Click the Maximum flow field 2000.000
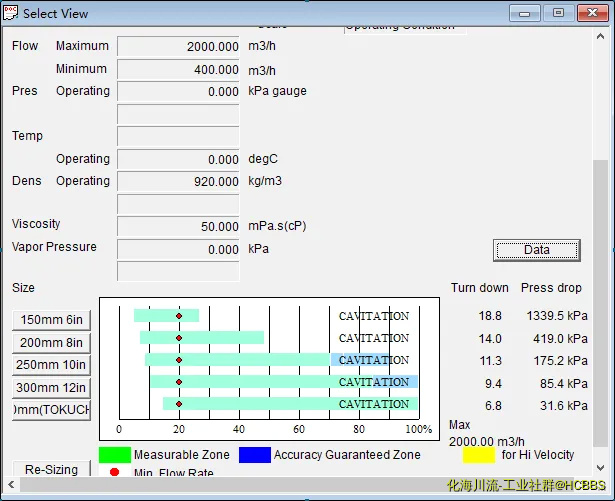This screenshot has height=501, width=615. [x=178, y=46]
